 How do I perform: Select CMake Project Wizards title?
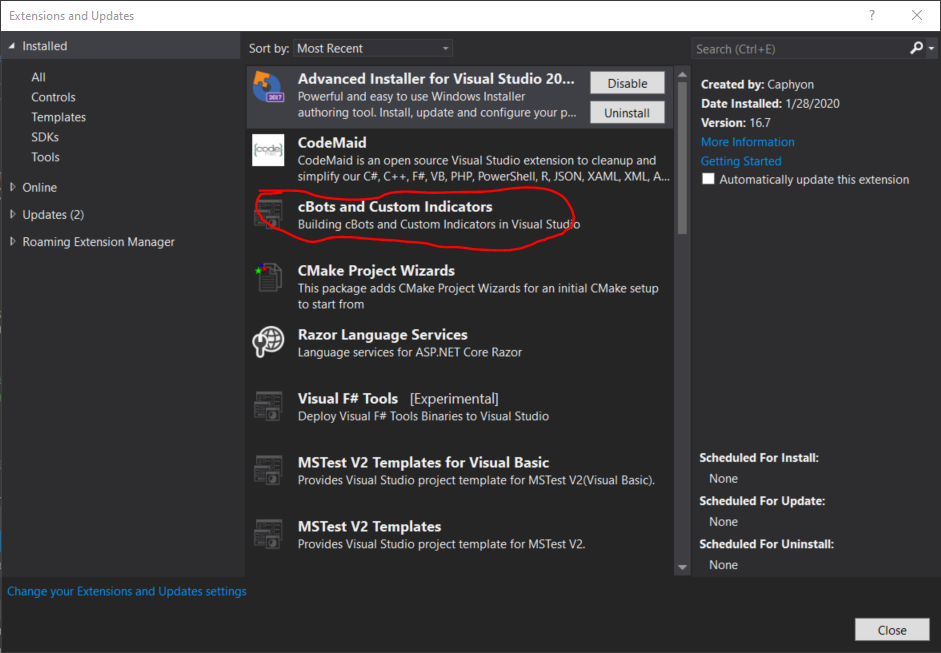376,271
